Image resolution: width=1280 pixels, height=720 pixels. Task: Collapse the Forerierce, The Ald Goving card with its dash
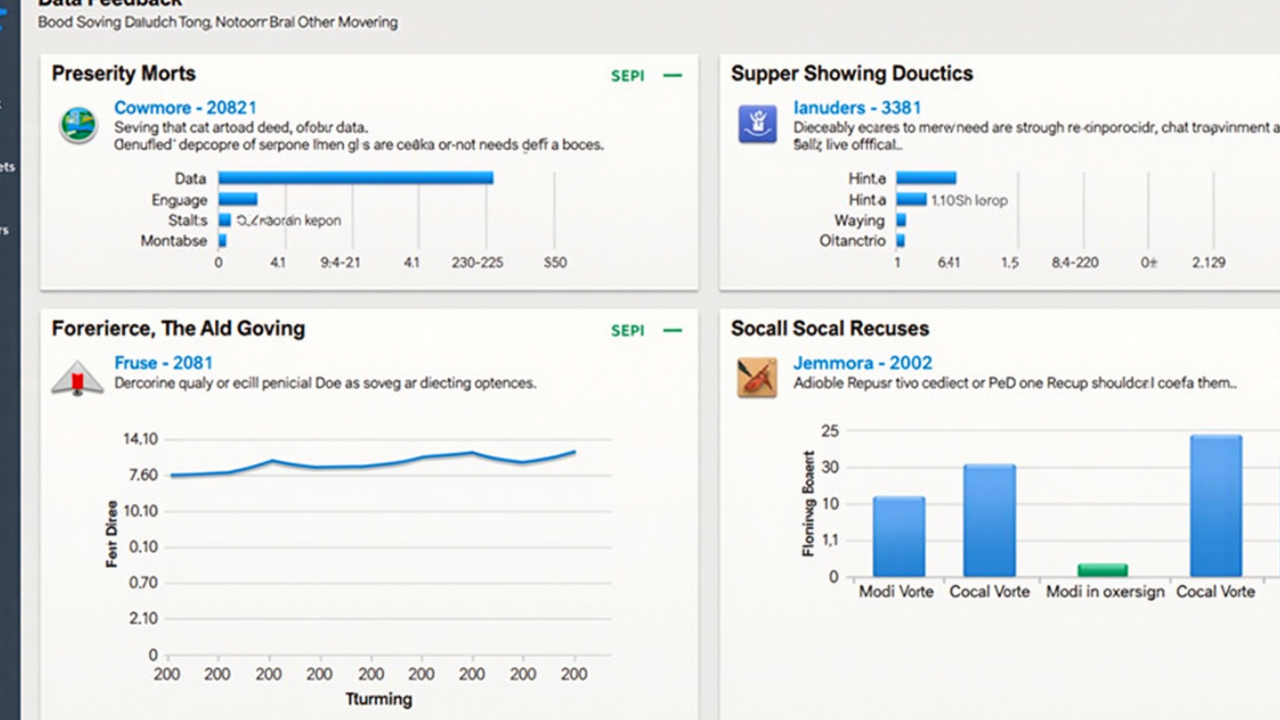(x=673, y=330)
